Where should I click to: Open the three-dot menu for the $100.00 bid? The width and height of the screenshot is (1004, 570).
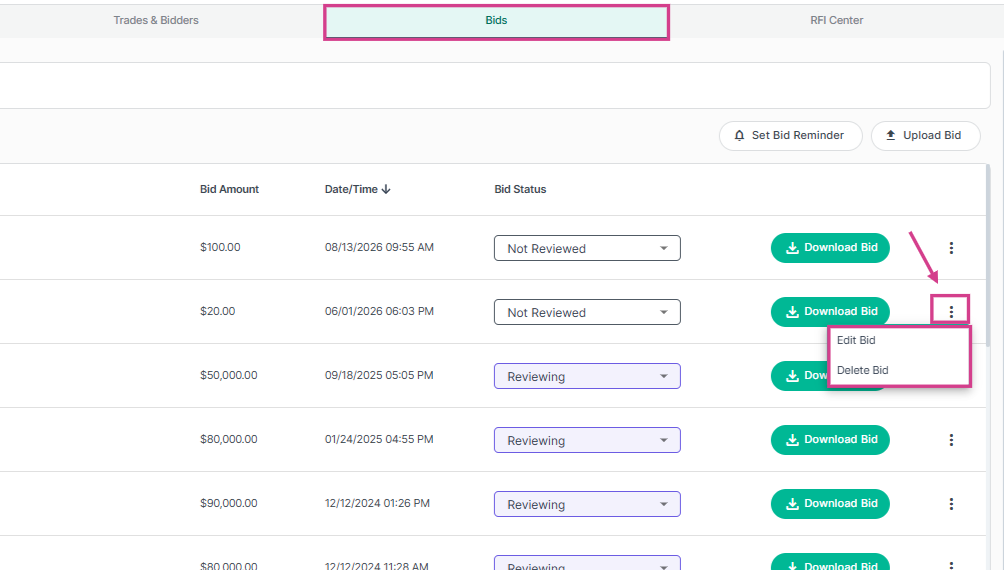951,248
